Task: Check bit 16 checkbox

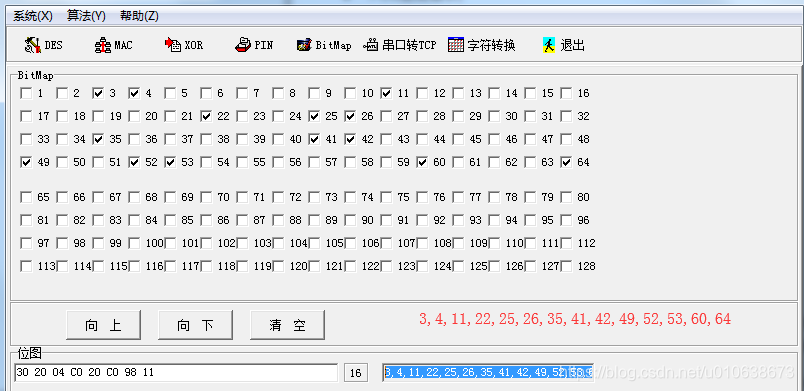Action: point(566,93)
